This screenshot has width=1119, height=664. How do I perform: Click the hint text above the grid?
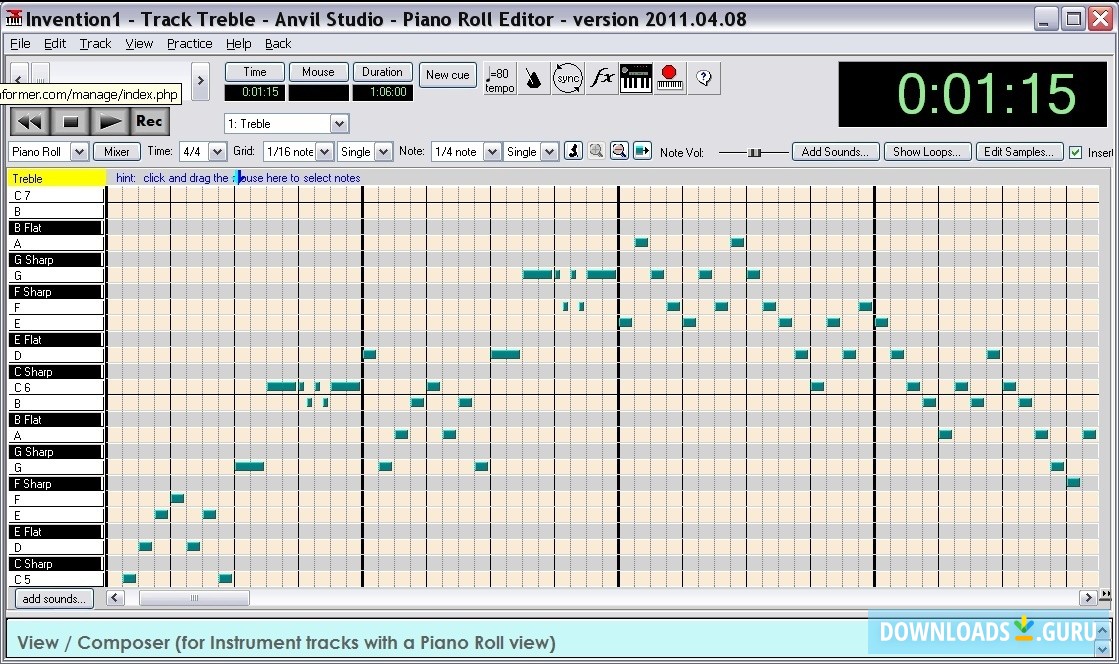pos(238,178)
